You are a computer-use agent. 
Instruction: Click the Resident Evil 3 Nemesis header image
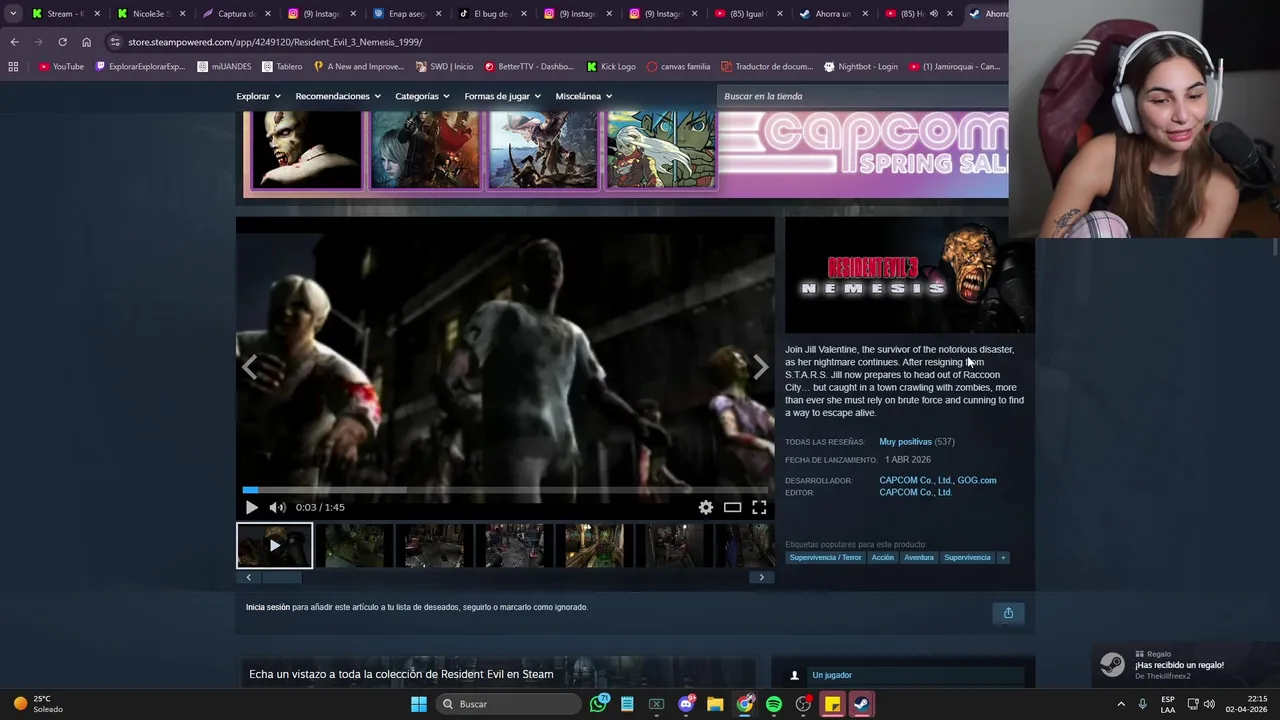point(910,275)
